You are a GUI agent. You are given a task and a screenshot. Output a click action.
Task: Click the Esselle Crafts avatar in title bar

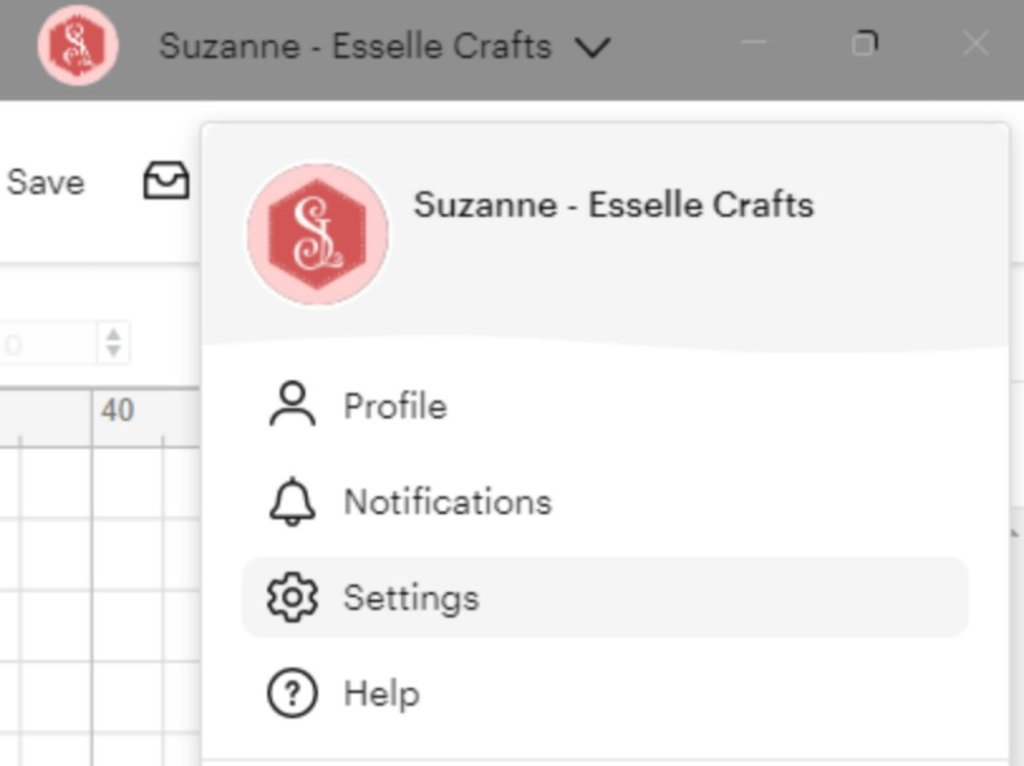(x=78, y=44)
